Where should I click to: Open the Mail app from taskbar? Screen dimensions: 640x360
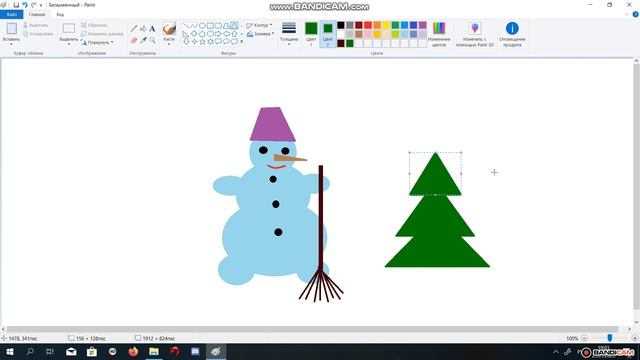(71, 352)
